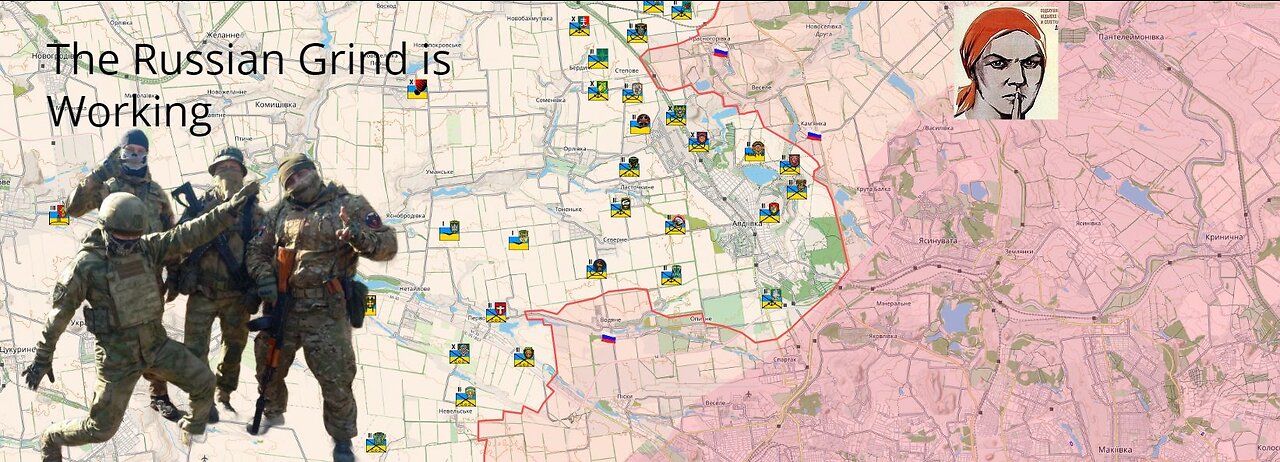Select the unit marker with white shield near Первомайське

(496, 311)
